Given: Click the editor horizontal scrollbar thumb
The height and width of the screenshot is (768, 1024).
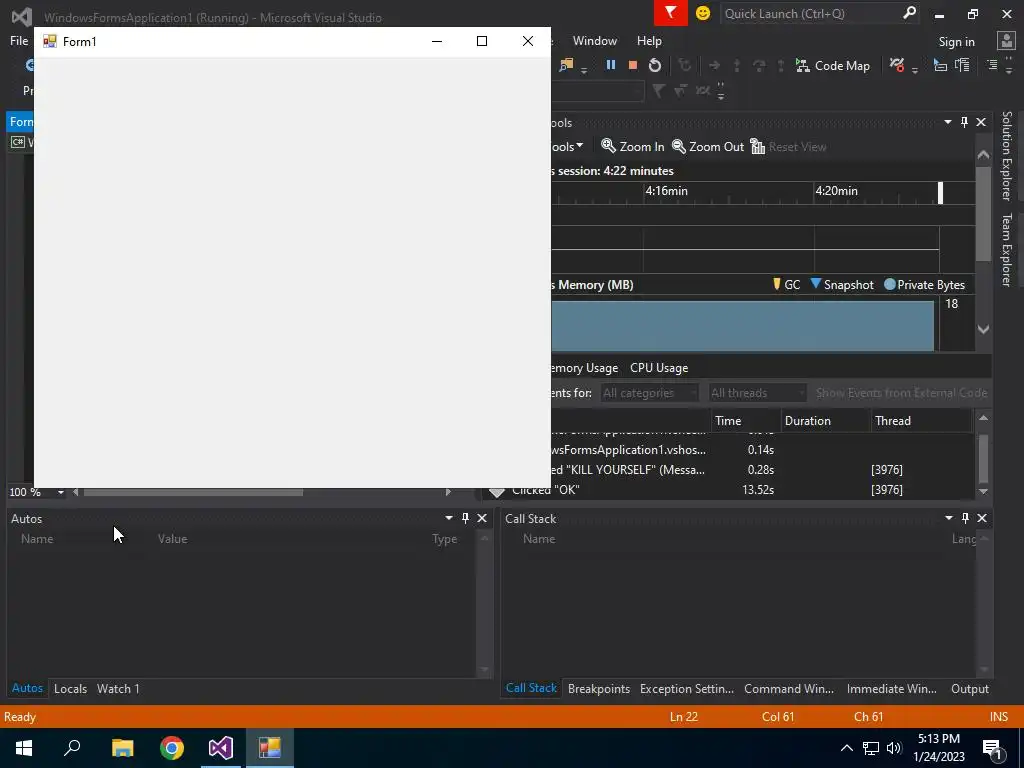Looking at the screenshot, I should 193,492.
